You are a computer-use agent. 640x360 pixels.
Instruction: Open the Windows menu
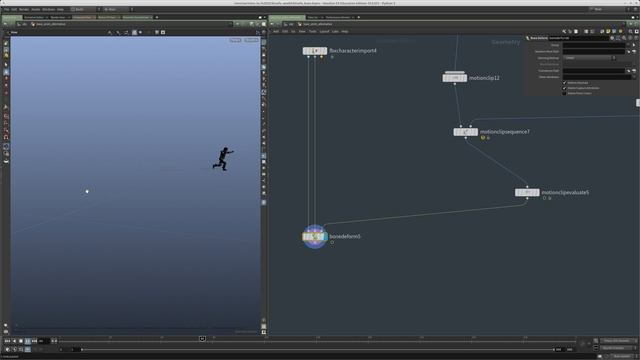[49, 9]
